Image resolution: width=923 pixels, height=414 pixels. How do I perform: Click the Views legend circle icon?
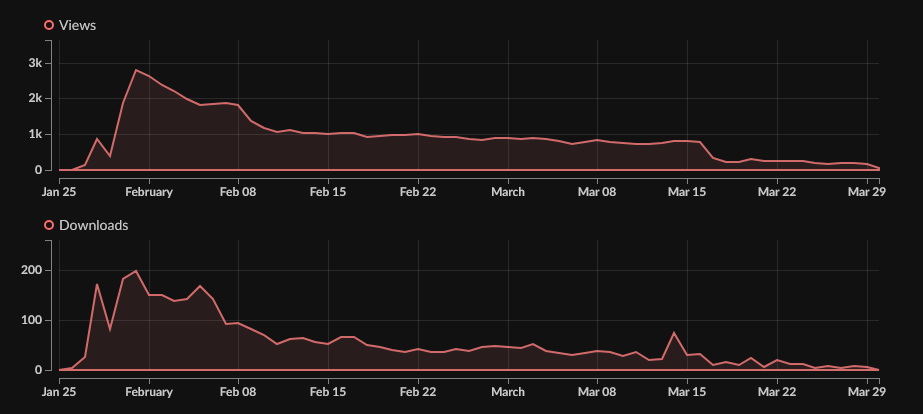[x=49, y=25]
